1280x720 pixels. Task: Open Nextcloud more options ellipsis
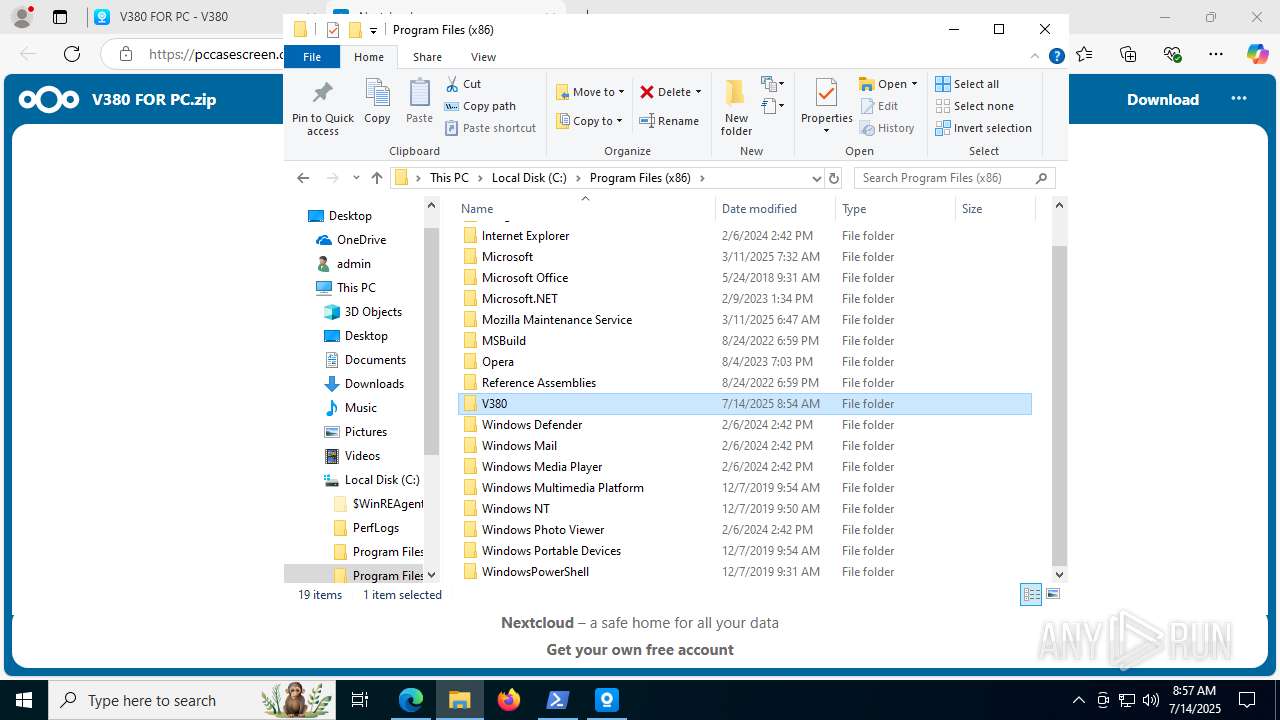[x=1239, y=98]
